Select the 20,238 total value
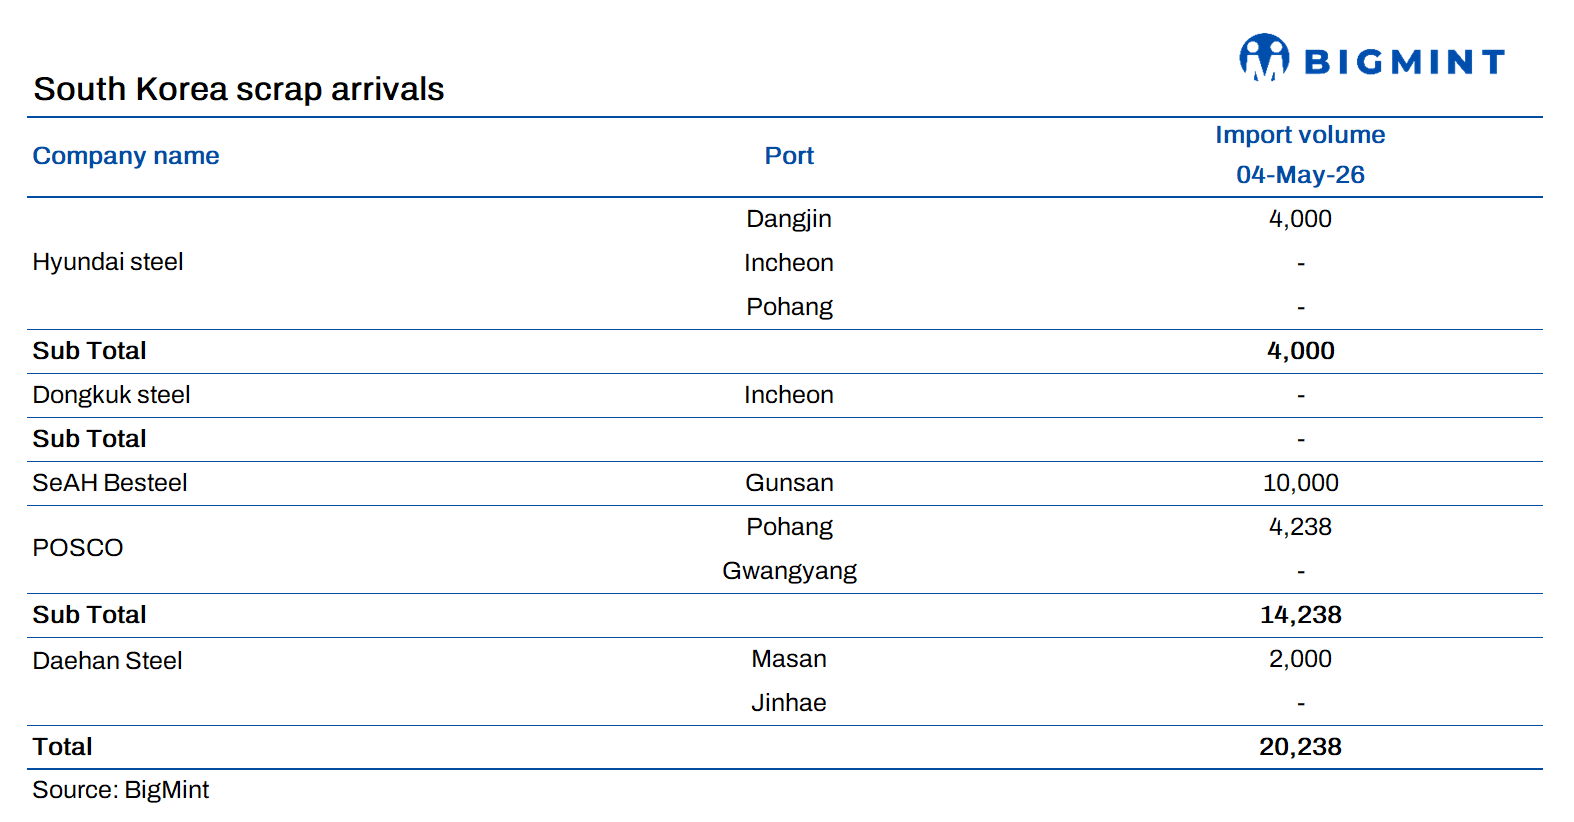 [1300, 747]
